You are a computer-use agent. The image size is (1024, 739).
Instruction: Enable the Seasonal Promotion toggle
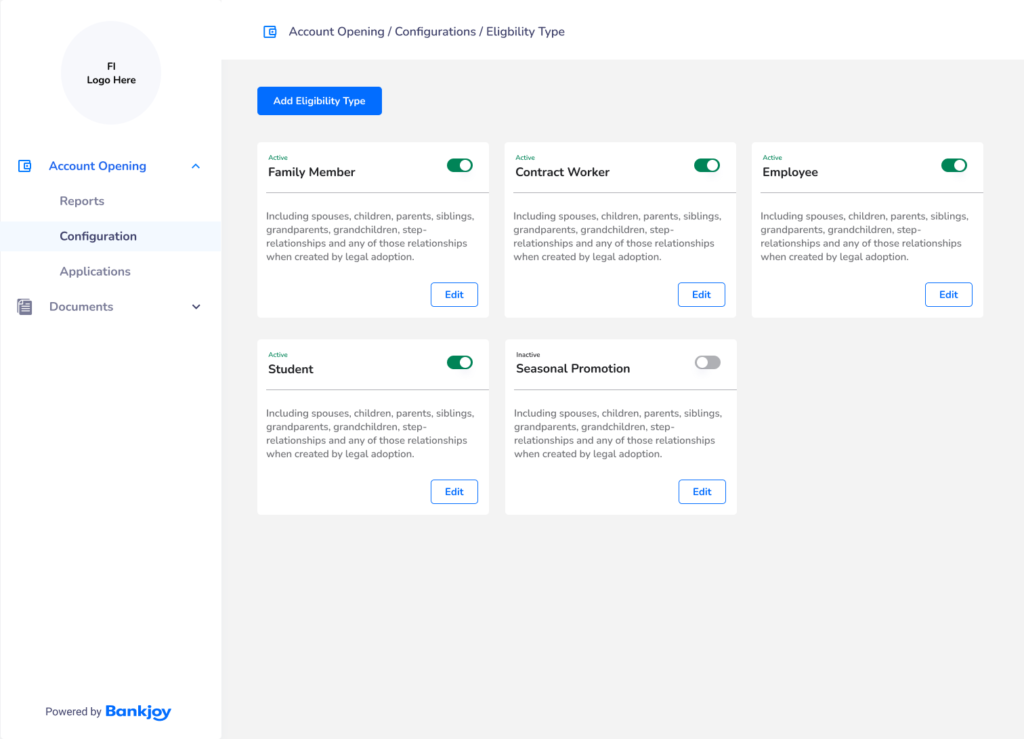[x=707, y=362]
